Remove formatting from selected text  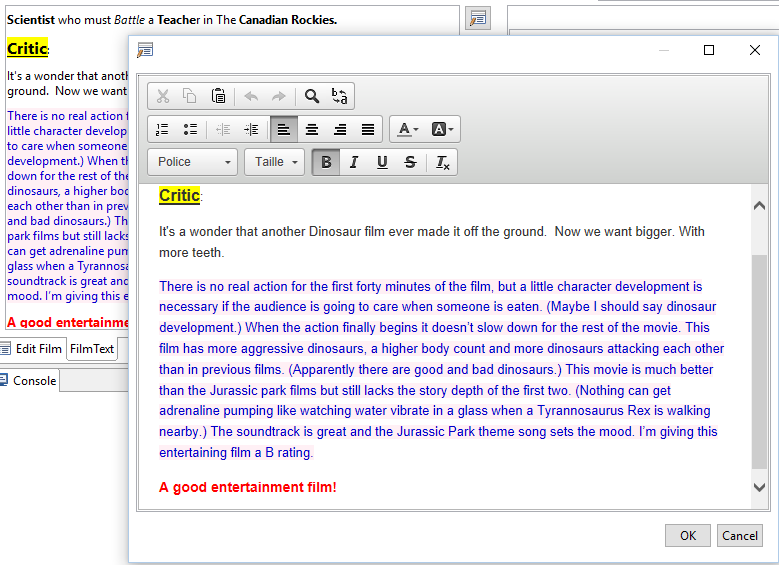pos(443,162)
